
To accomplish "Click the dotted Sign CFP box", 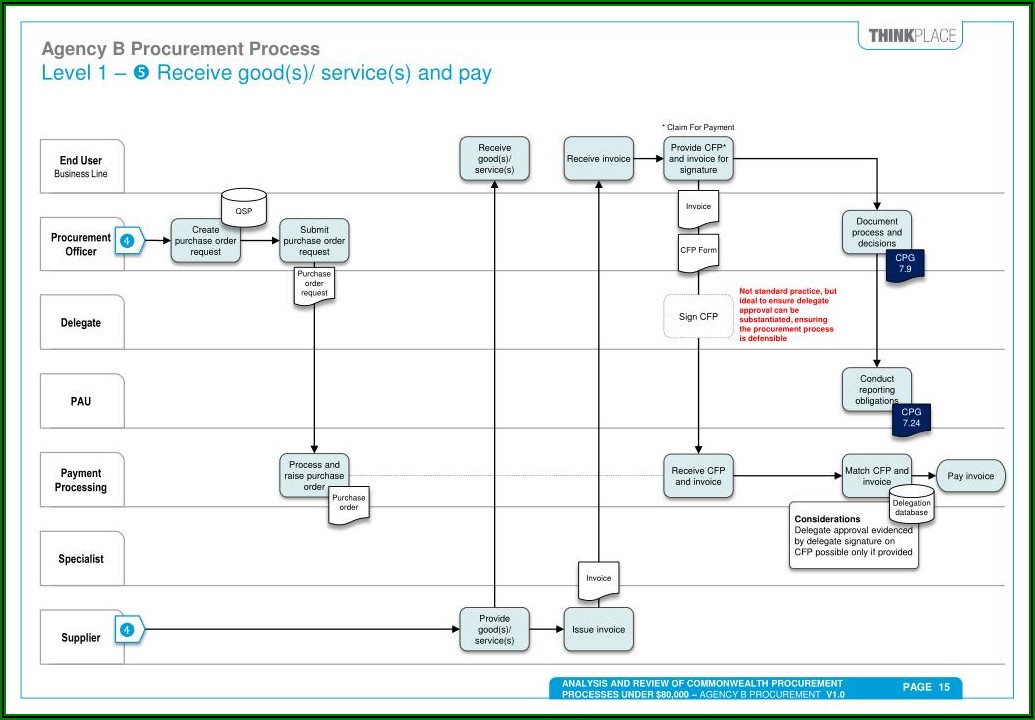I will [x=698, y=316].
